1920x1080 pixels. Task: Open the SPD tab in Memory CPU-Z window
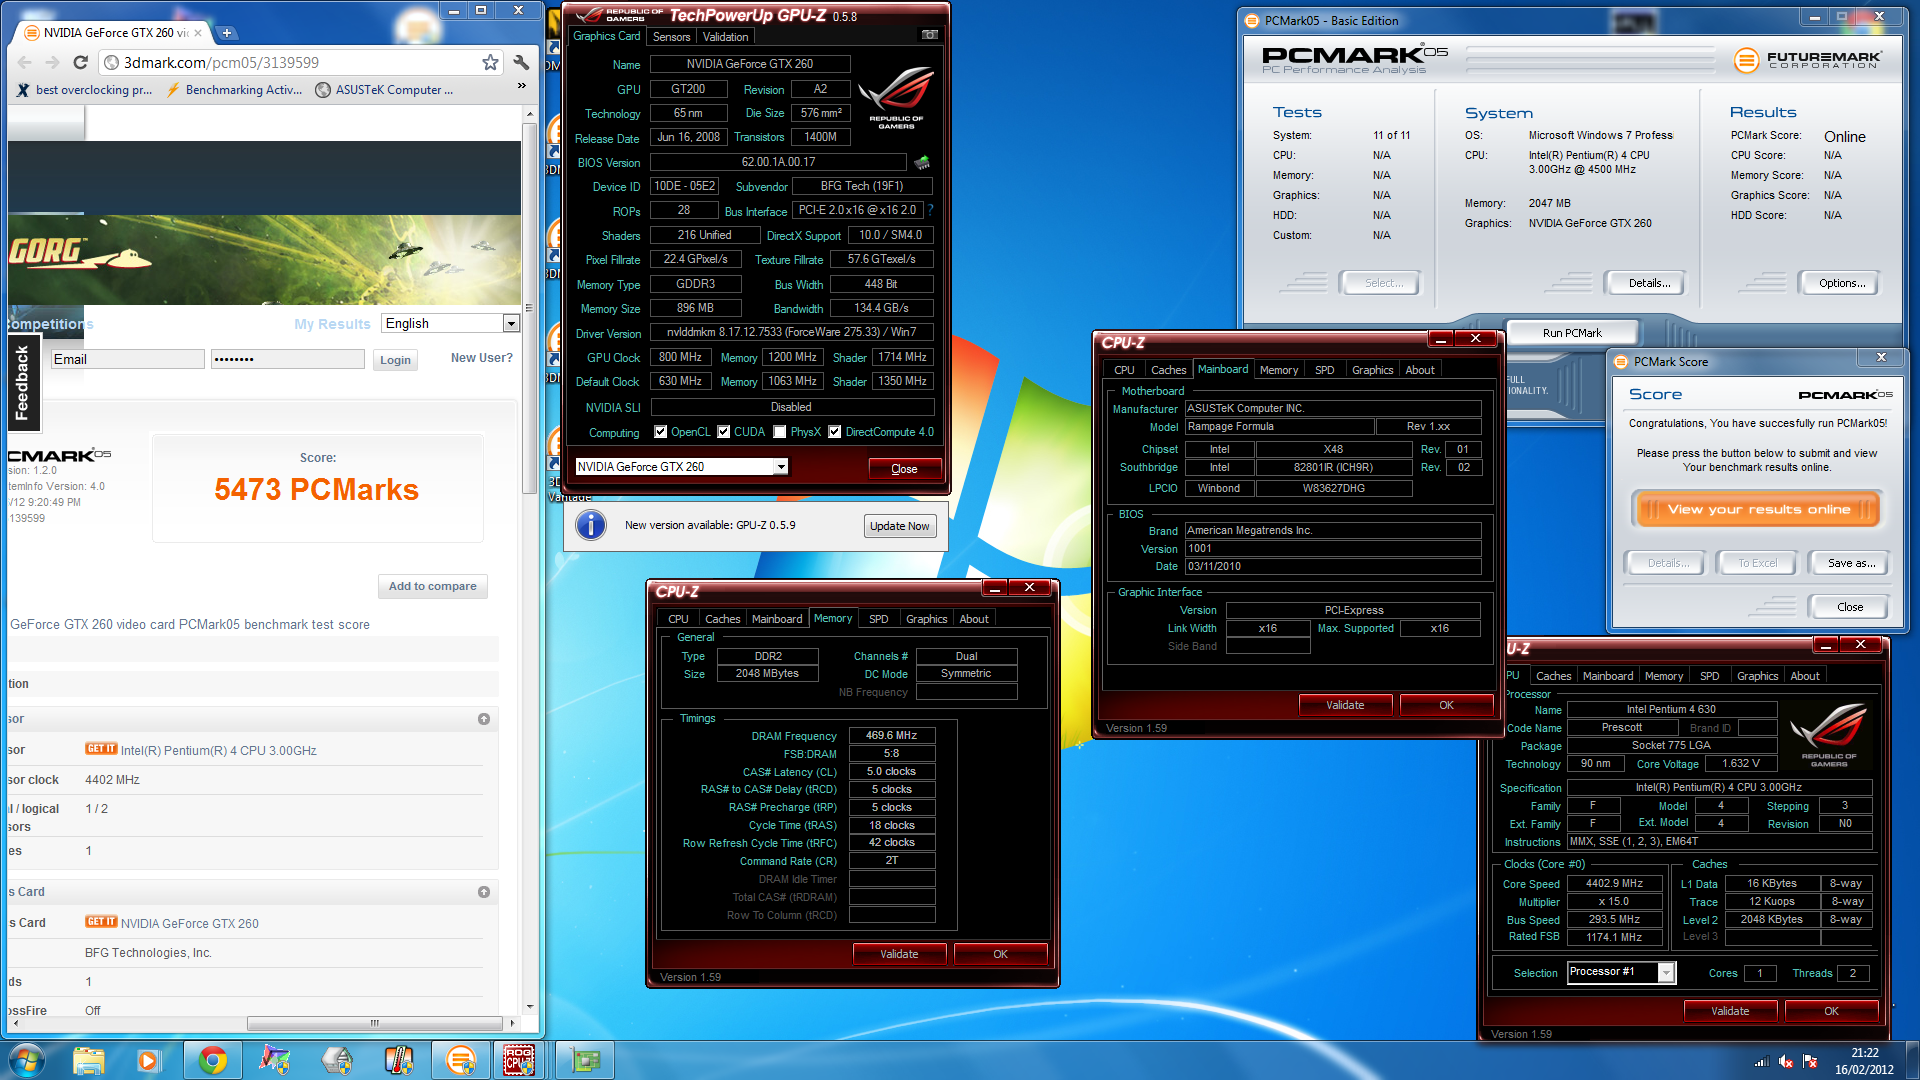coord(878,619)
